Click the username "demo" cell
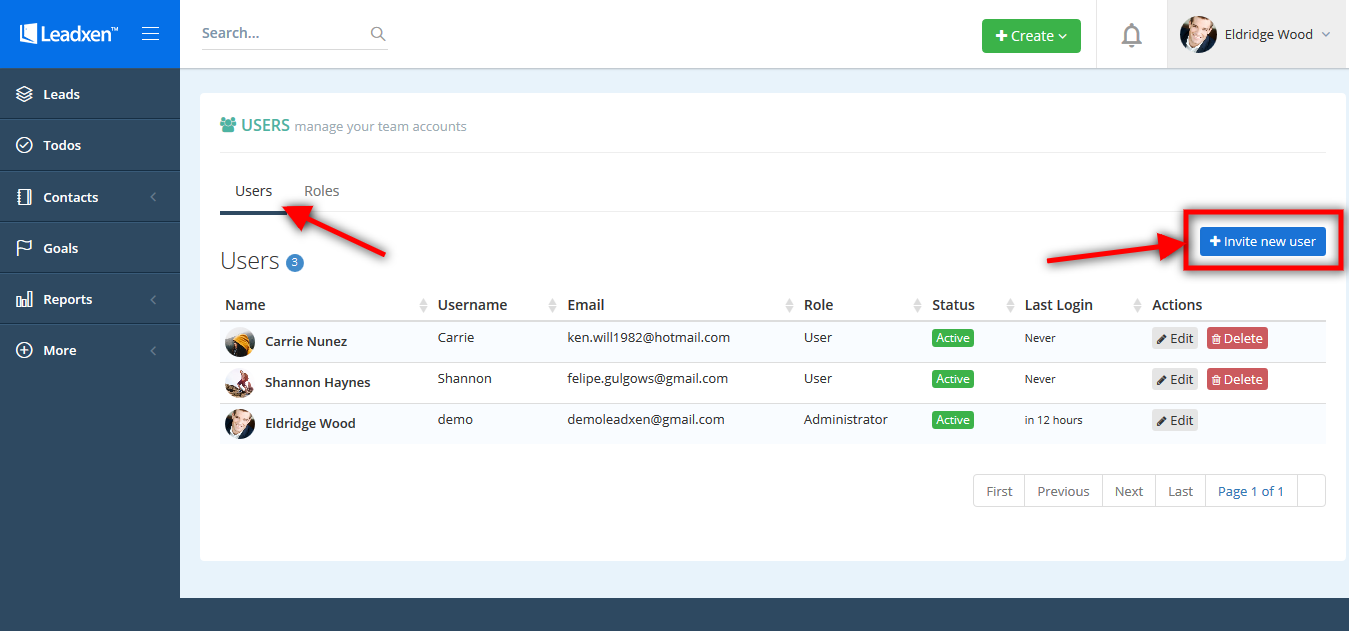The width and height of the screenshot is (1349, 631). coord(455,420)
